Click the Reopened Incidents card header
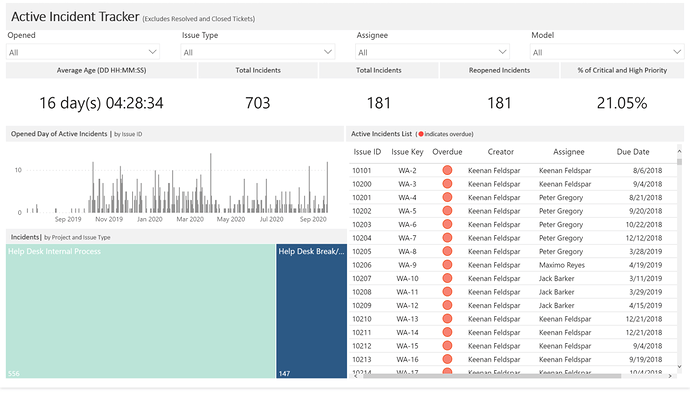Viewport: 690px width, 393px height. coord(499,70)
